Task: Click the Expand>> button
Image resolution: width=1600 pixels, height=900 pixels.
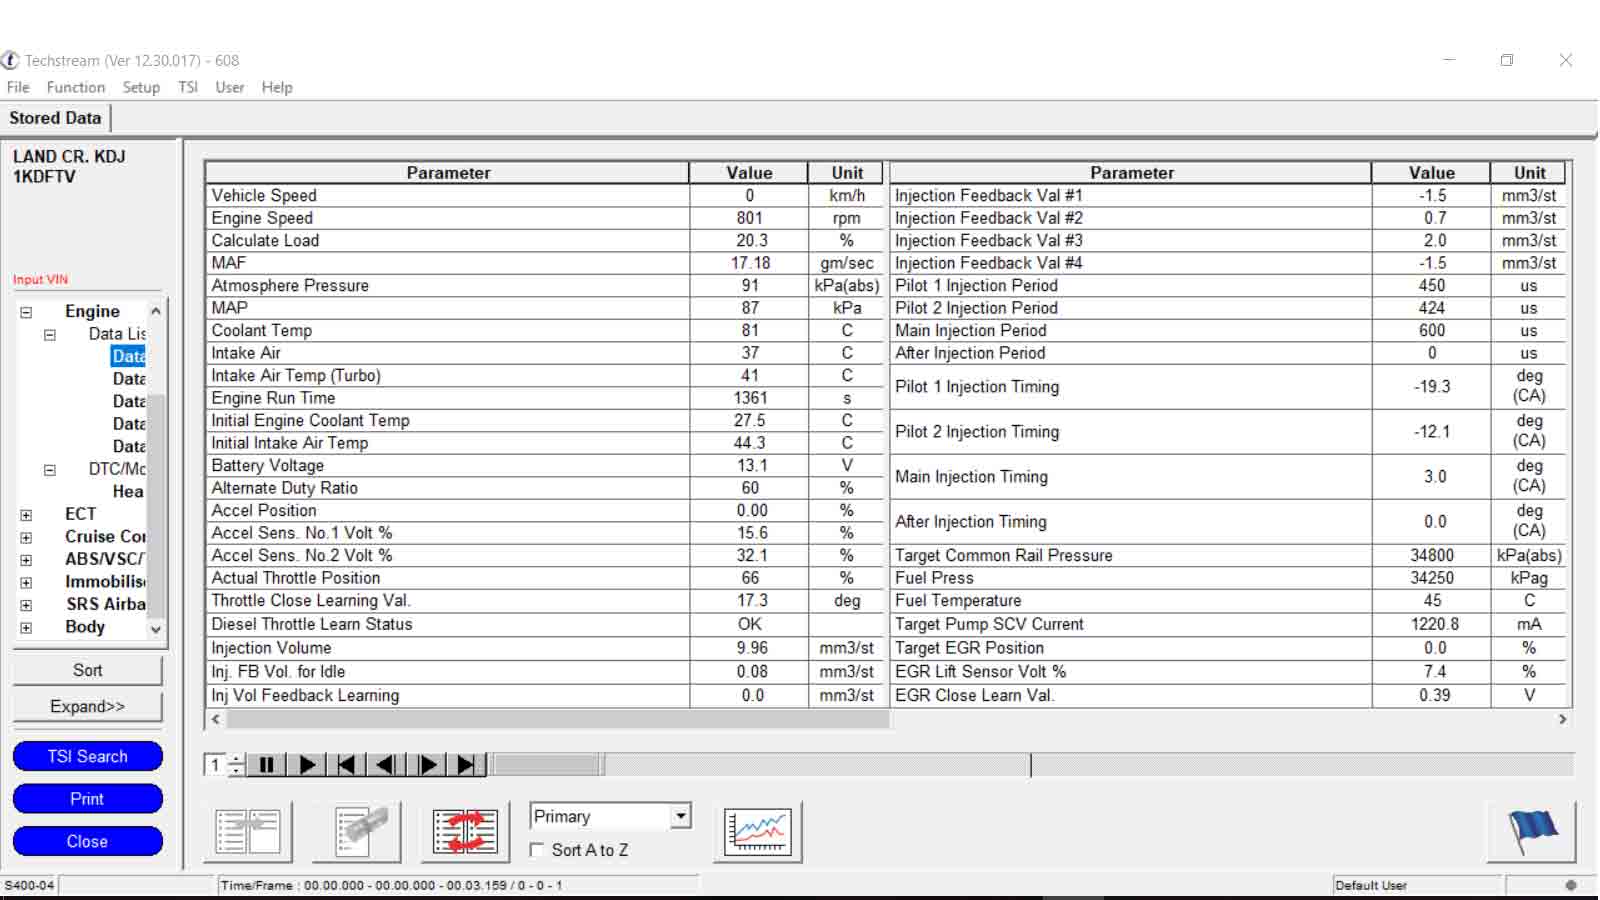Action: pyautogui.click(x=88, y=706)
